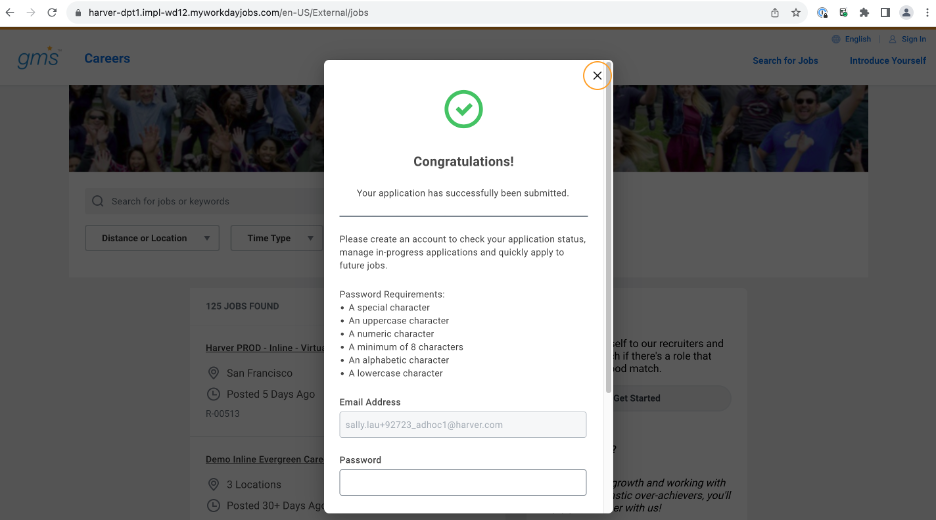
Task: Close the Congratulations dialog
Action: (597, 76)
